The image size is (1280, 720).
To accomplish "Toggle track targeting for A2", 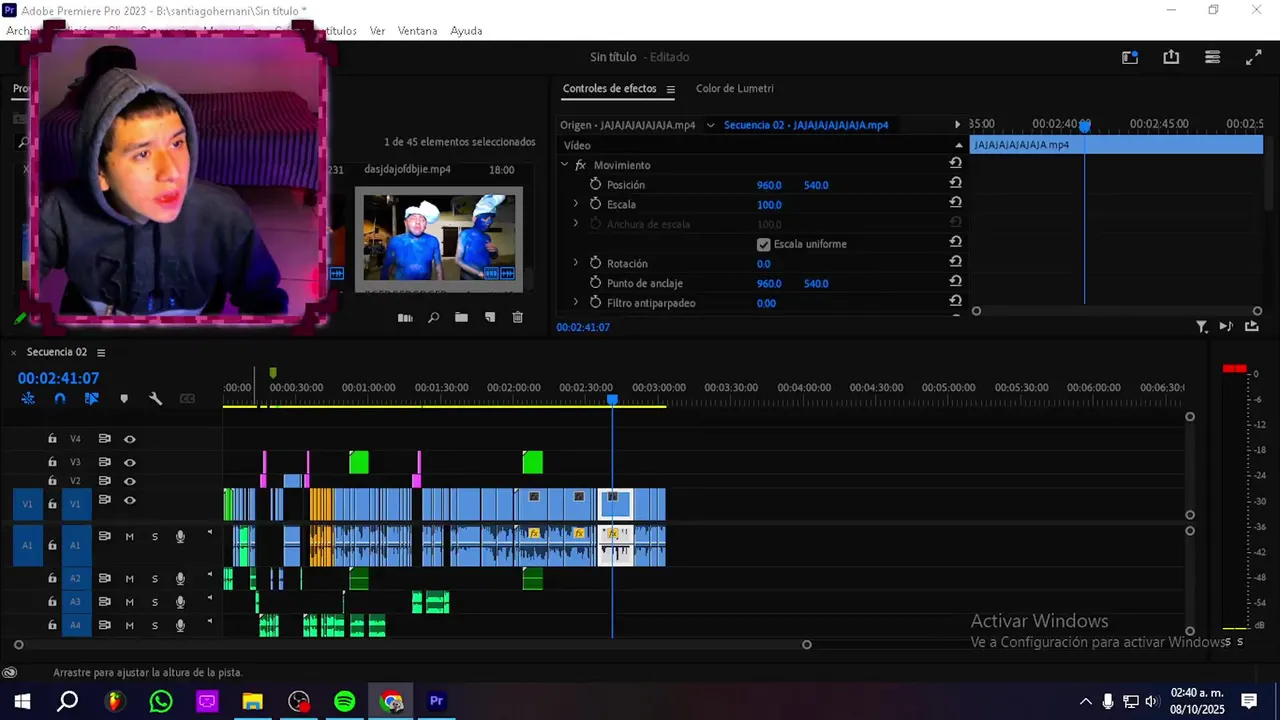I will tap(75, 578).
